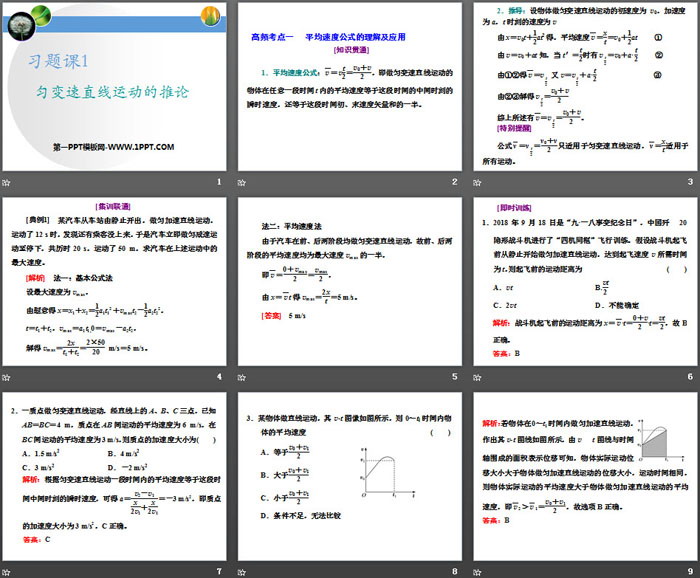Open slide 8 with the v-t graph question
Image resolution: width=700 pixels, height=578 pixels.
[350, 477]
